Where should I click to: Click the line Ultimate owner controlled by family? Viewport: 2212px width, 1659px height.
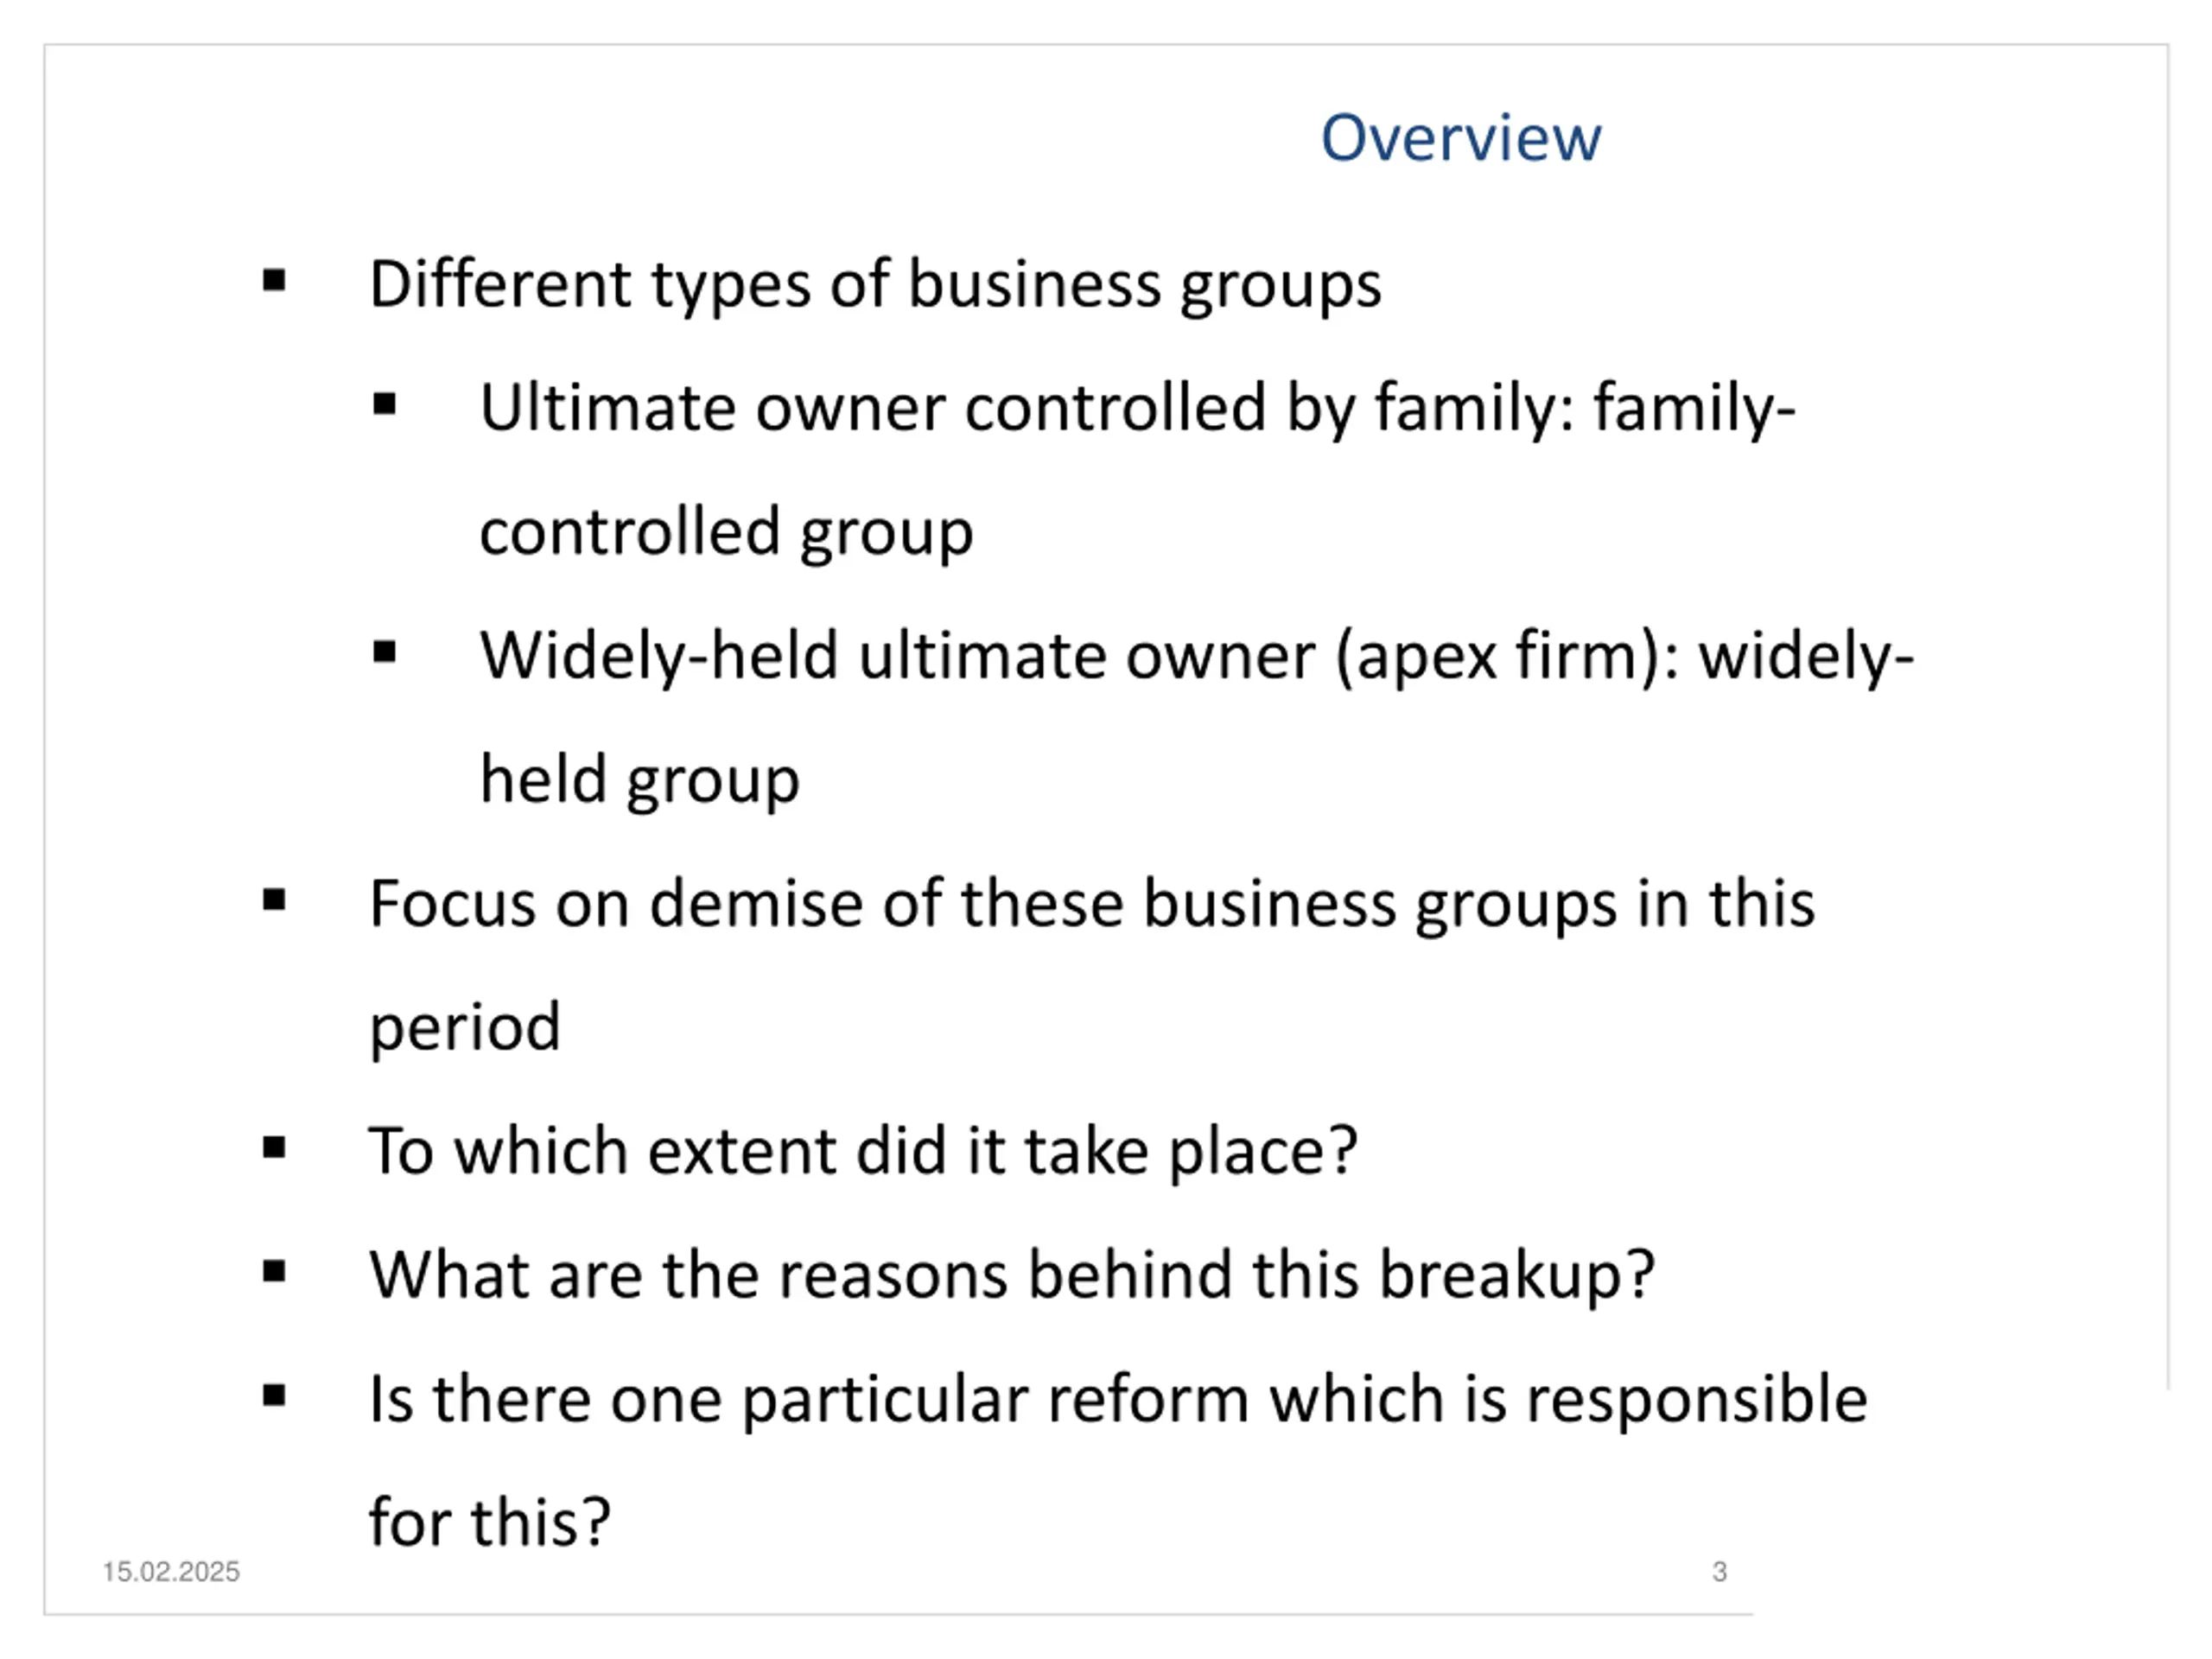(1137, 409)
